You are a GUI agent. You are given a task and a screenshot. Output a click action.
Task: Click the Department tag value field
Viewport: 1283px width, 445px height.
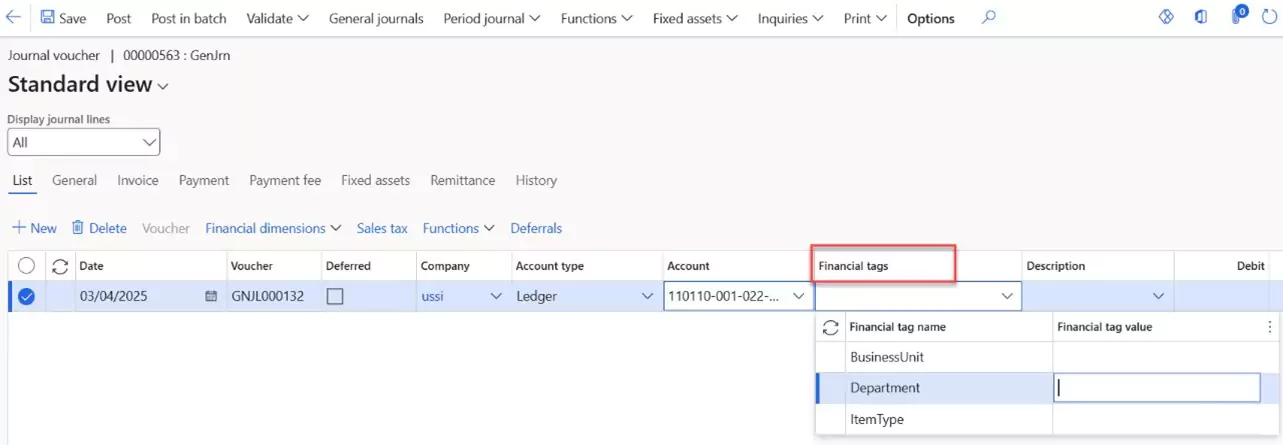click(1156, 388)
